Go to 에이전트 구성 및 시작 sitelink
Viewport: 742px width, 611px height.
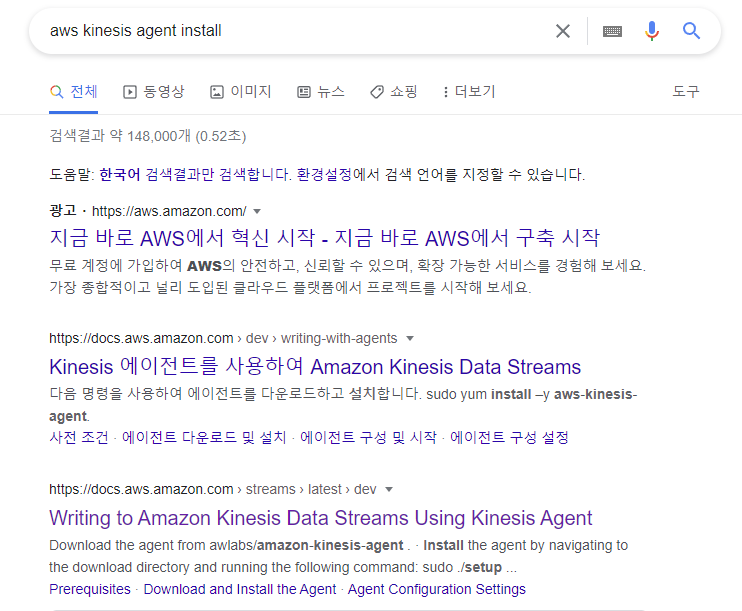click(x=368, y=437)
